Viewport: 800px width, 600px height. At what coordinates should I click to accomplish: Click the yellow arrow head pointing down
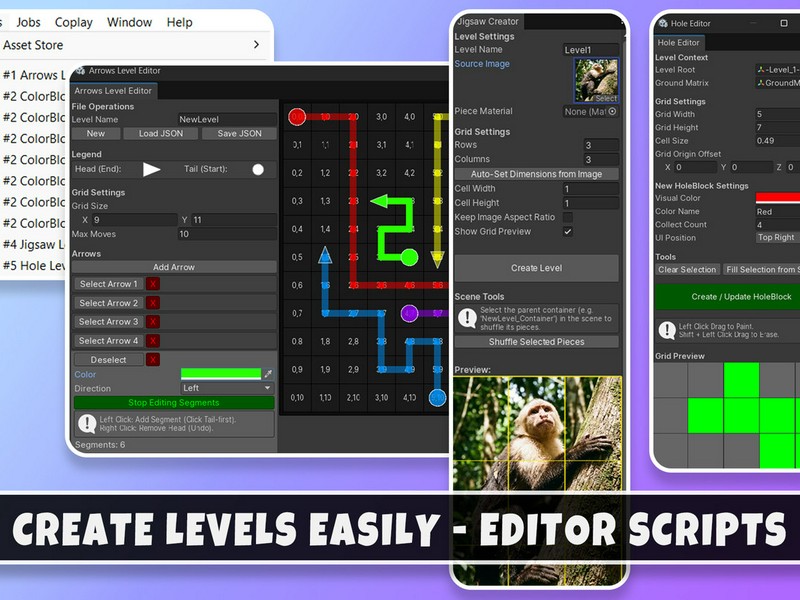tap(437, 259)
